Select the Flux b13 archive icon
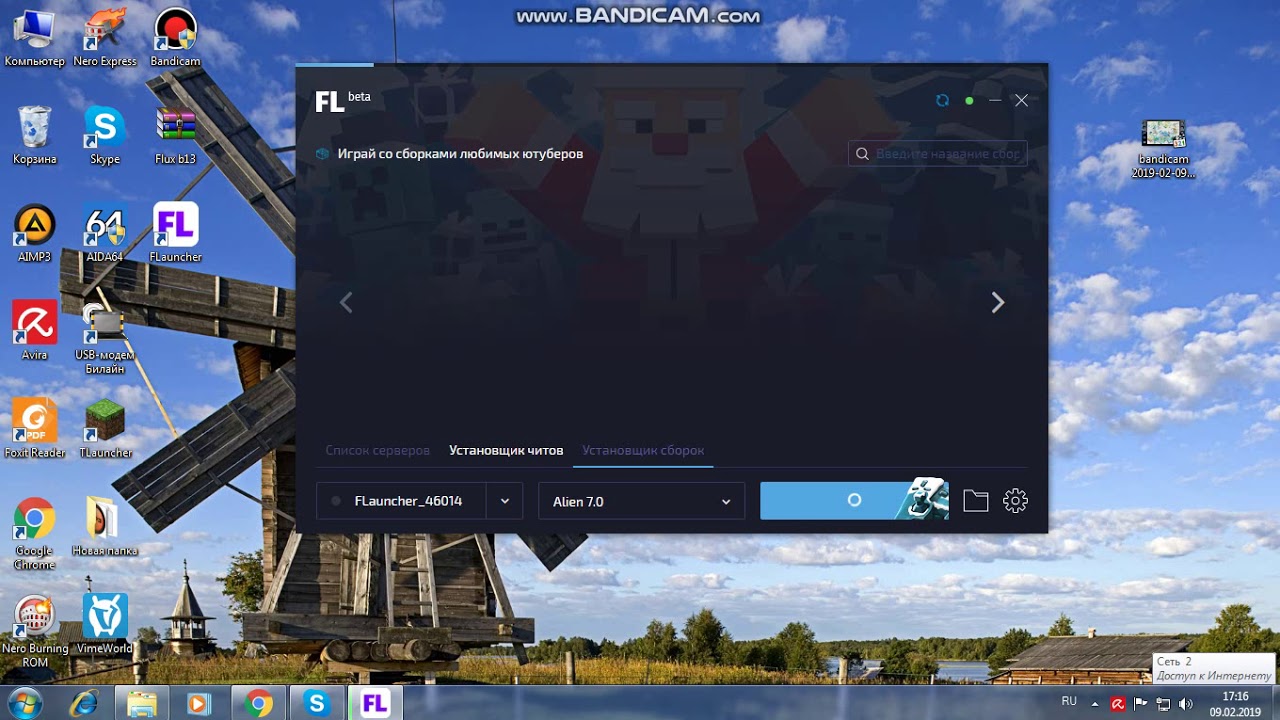The image size is (1280, 720). (x=175, y=136)
